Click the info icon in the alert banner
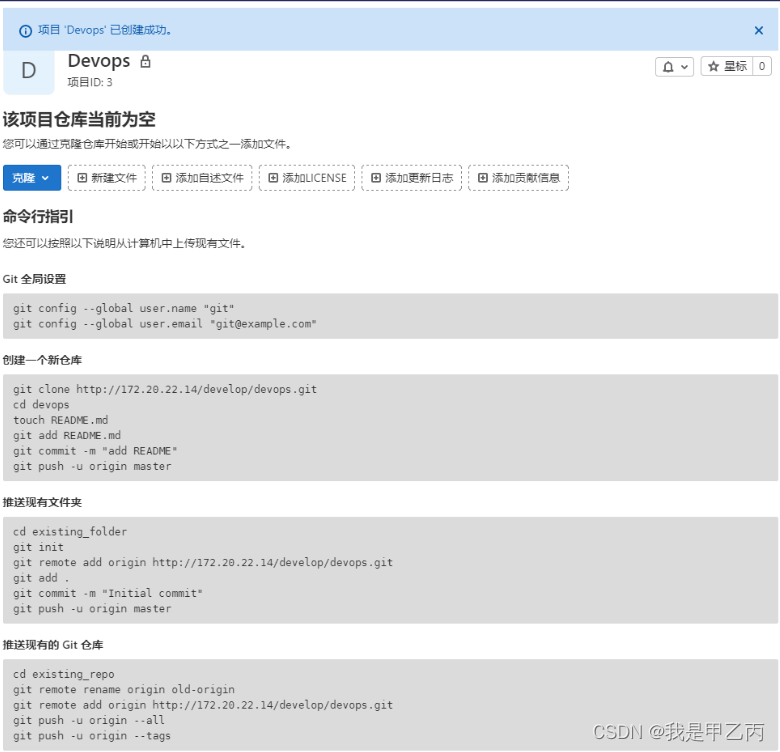The height and width of the screenshot is (752, 780). 25,31
